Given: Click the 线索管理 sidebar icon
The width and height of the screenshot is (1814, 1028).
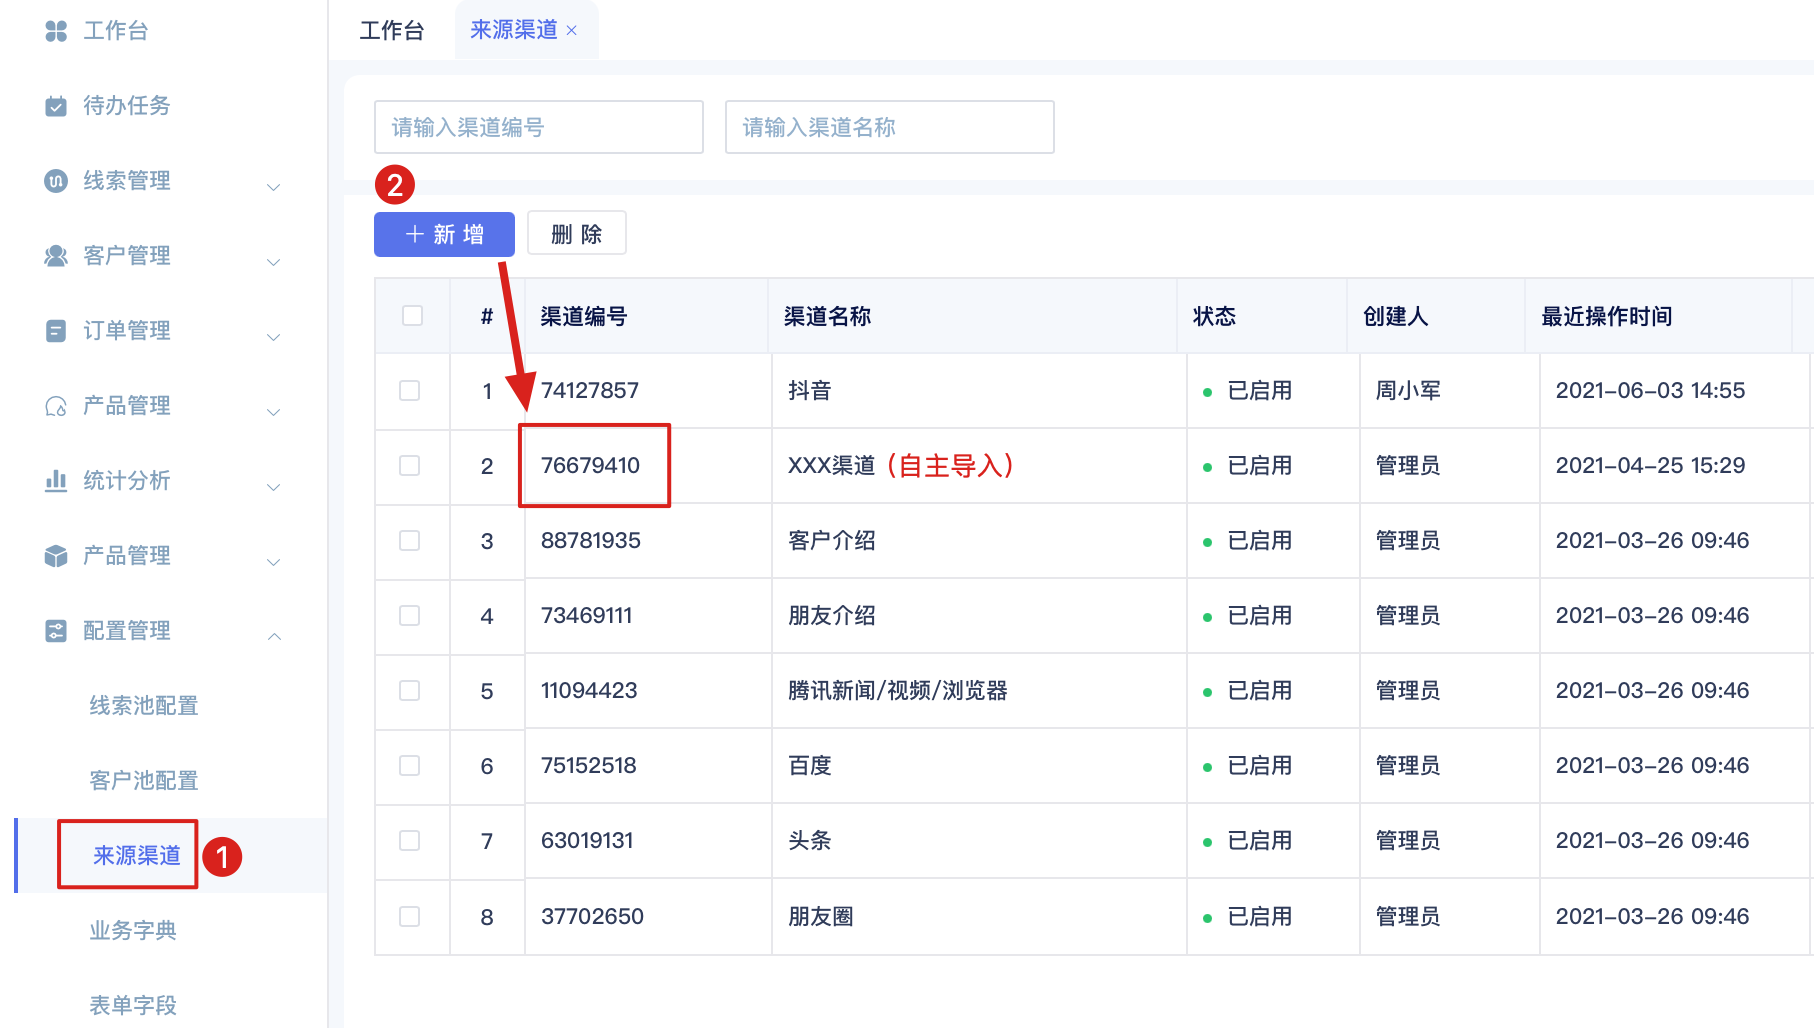Looking at the screenshot, I should point(56,181).
